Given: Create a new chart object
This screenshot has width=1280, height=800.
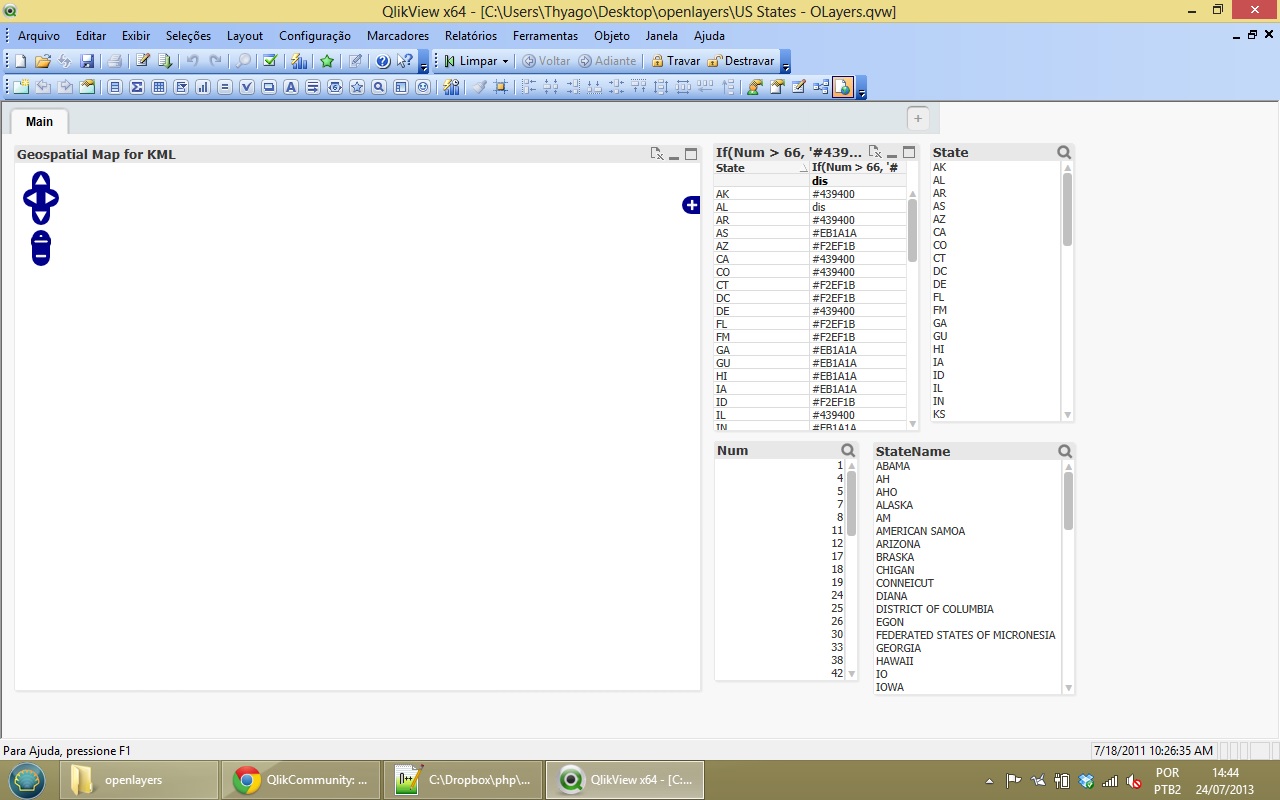Looking at the screenshot, I should tap(203, 87).
